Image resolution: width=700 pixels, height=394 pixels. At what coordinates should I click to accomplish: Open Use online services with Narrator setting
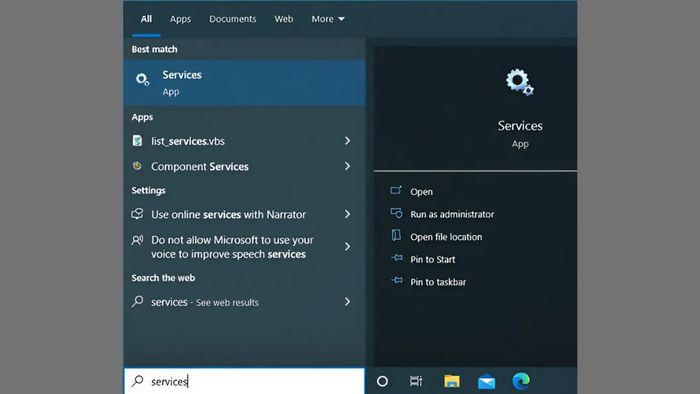pos(244,214)
